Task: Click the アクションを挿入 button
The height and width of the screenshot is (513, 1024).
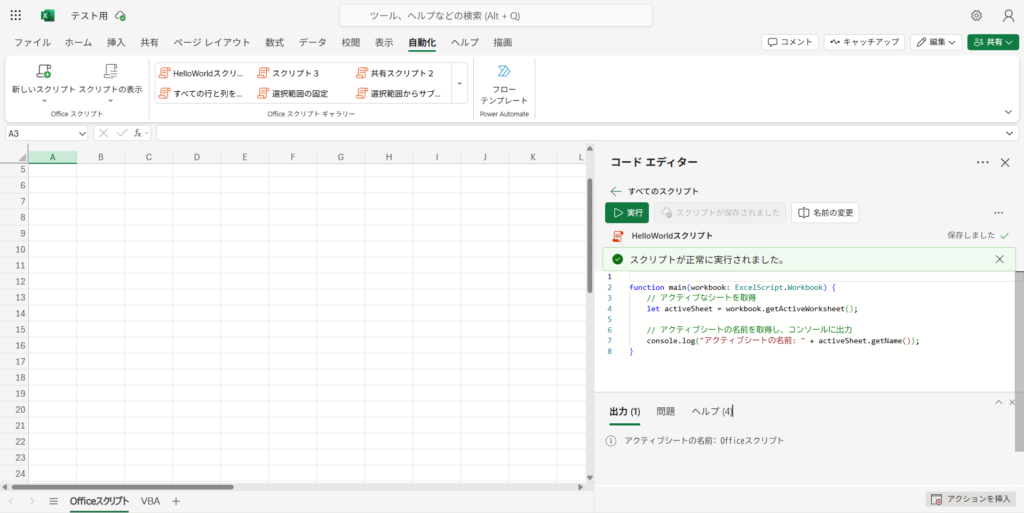Action: (x=970, y=499)
